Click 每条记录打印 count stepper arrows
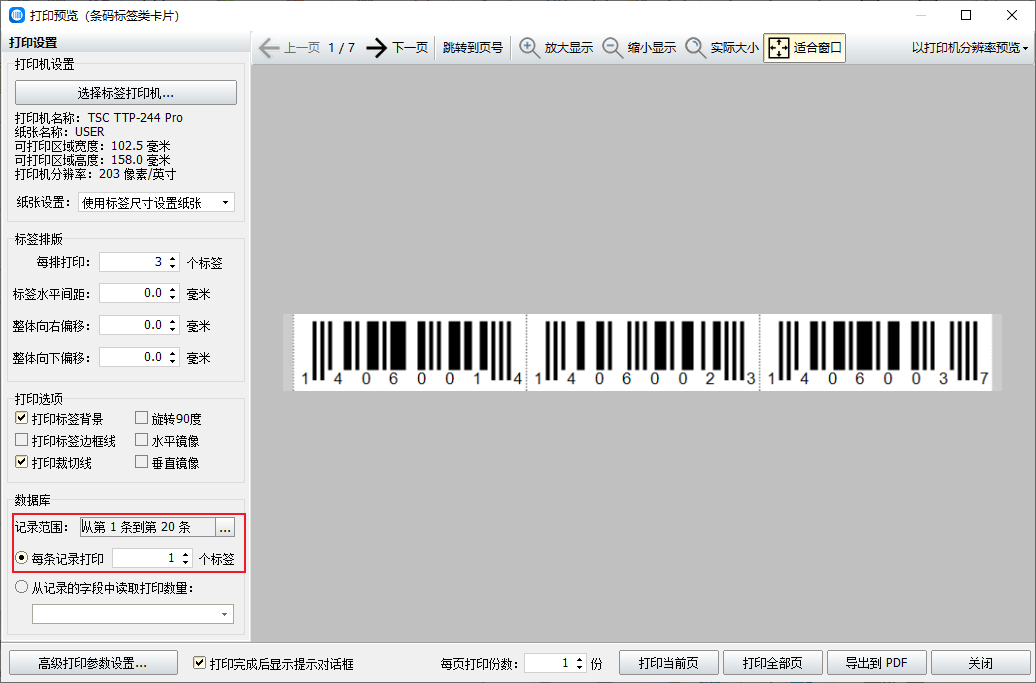The width and height of the screenshot is (1036, 683). point(186,558)
